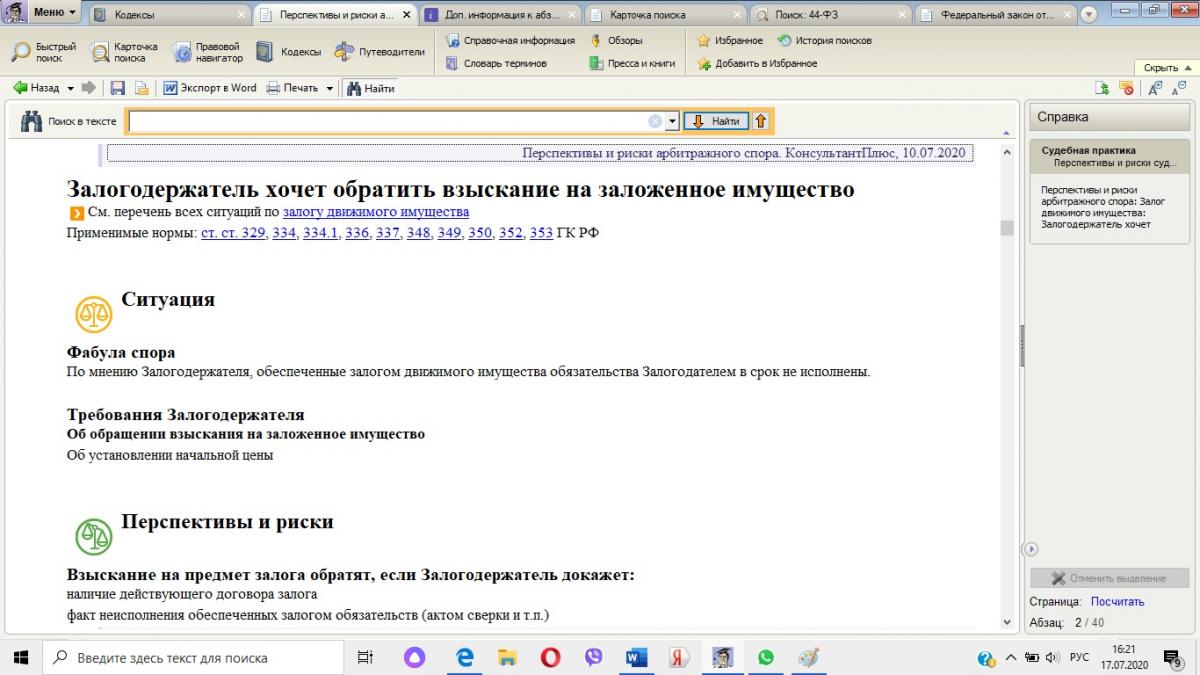Toggle the Найти search-in-text panel
The image size is (1200, 675).
click(x=370, y=88)
